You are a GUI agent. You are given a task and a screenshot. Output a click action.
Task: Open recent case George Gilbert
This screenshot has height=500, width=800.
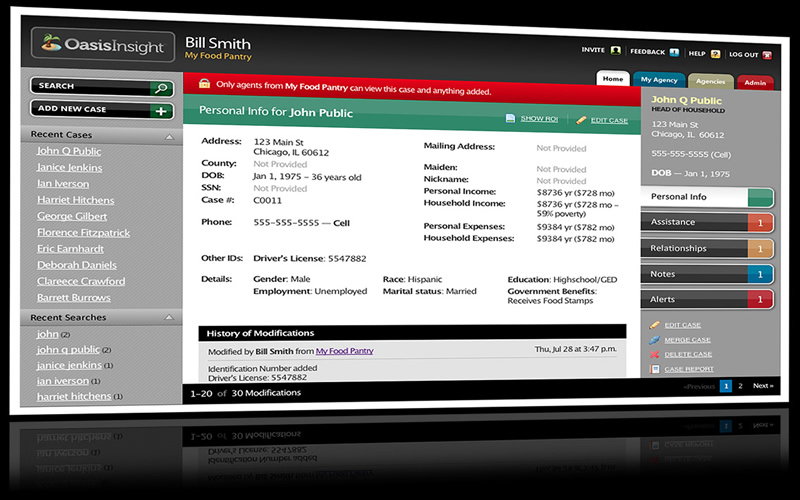pyautogui.click(x=72, y=216)
